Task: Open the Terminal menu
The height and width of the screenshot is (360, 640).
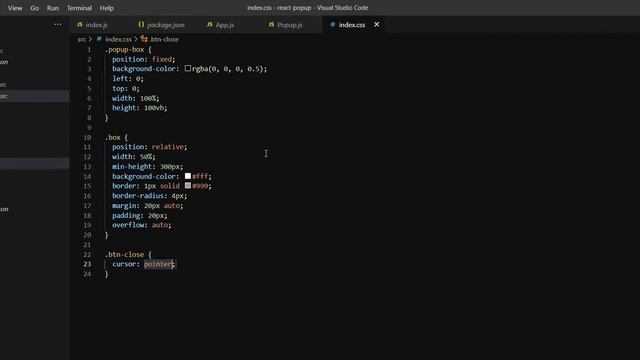Action: (x=79, y=8)
